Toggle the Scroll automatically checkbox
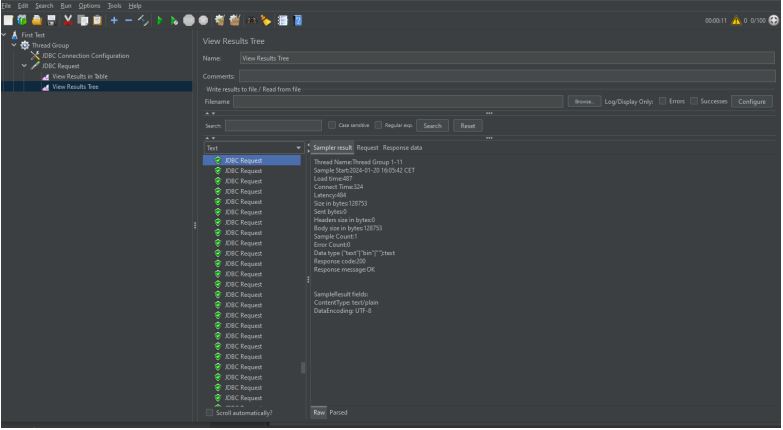This screenshot has height=430, width=783. 209,412
